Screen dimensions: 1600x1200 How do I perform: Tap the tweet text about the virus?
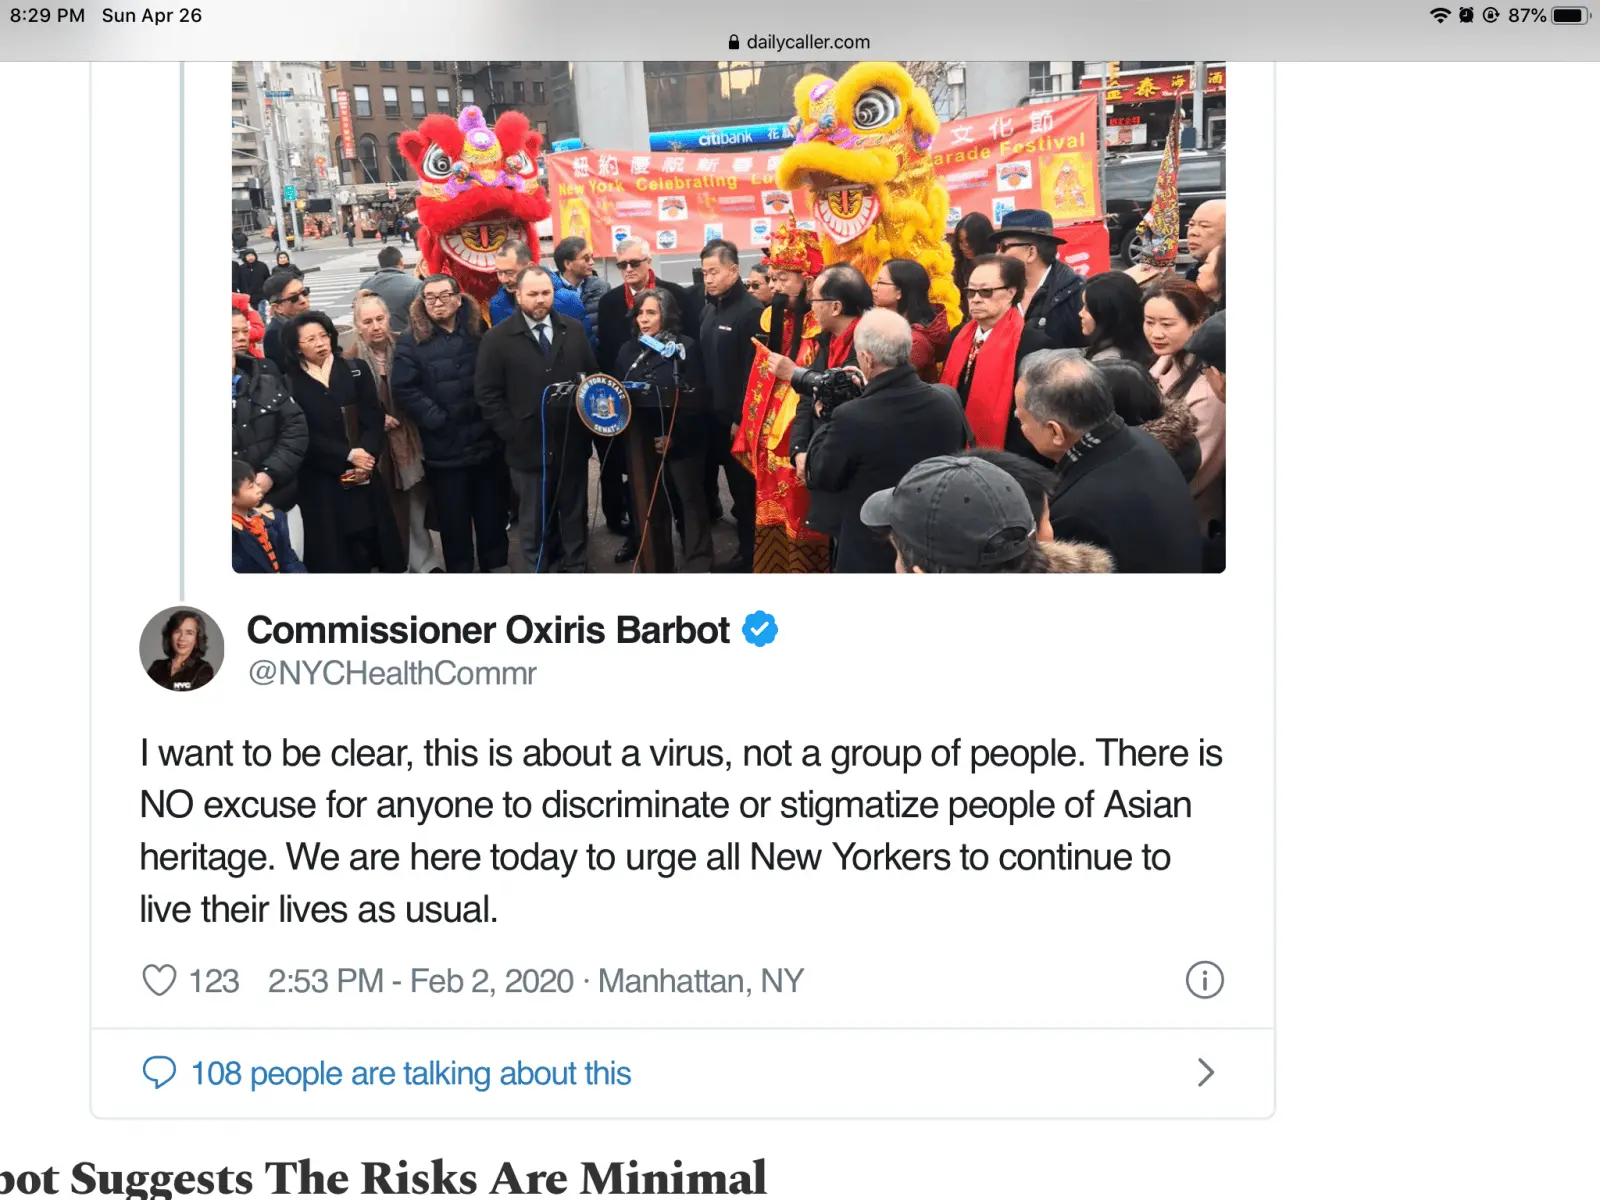tap(681, 831)
